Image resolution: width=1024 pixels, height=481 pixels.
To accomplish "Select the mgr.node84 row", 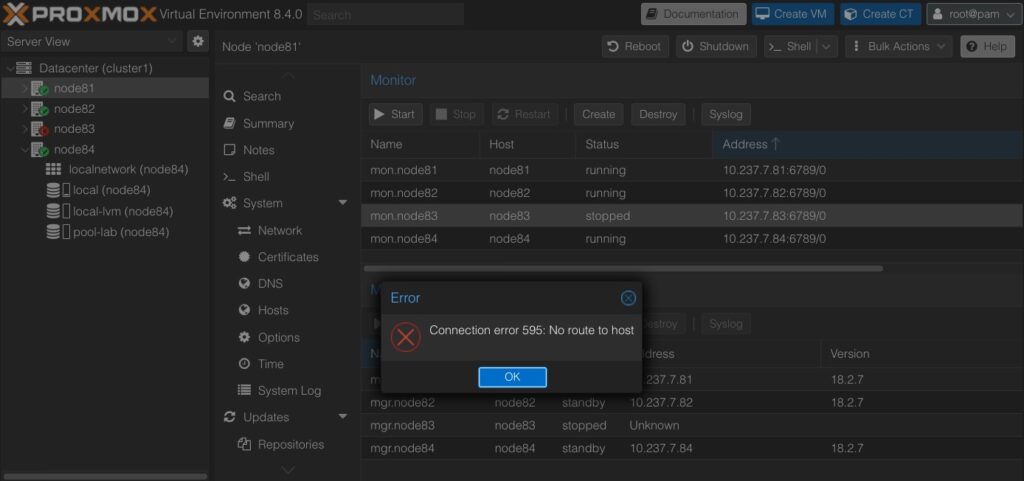I will tap(692, 448).
